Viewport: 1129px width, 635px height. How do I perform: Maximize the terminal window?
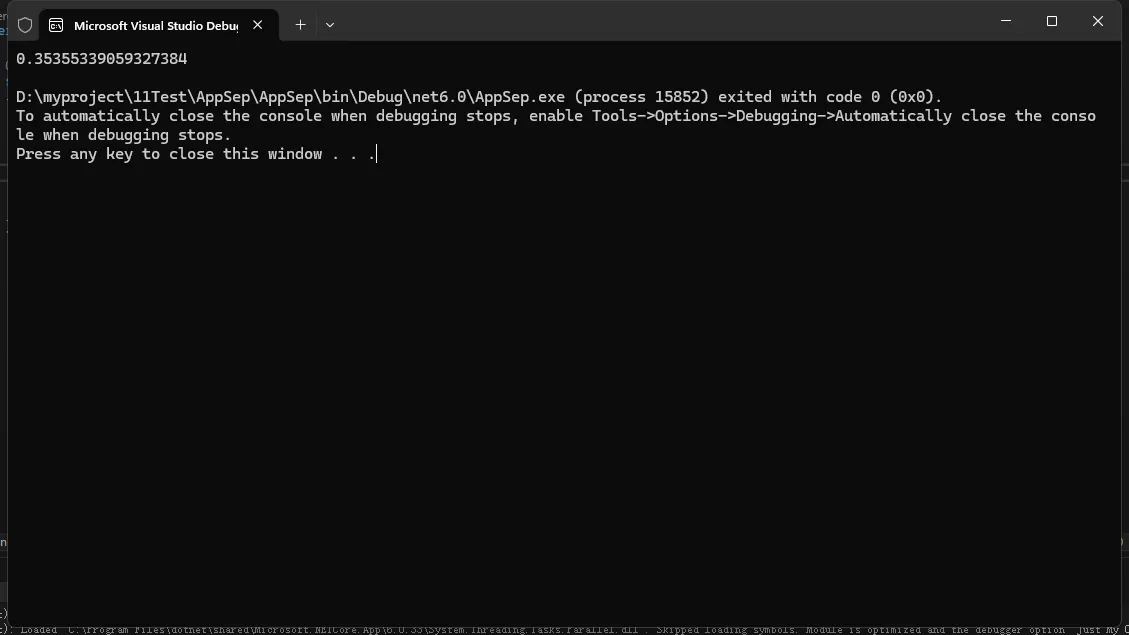click(1052, 21)
